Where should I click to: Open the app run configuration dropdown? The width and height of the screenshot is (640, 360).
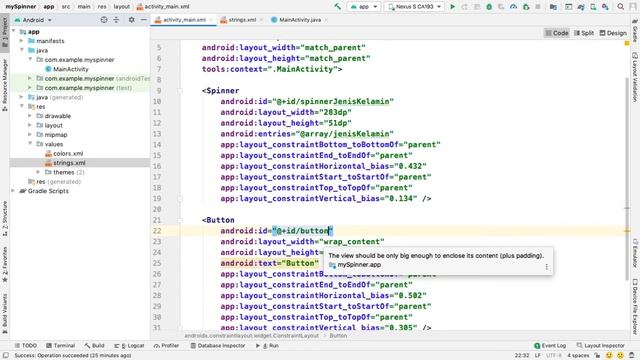pos(364,7)
